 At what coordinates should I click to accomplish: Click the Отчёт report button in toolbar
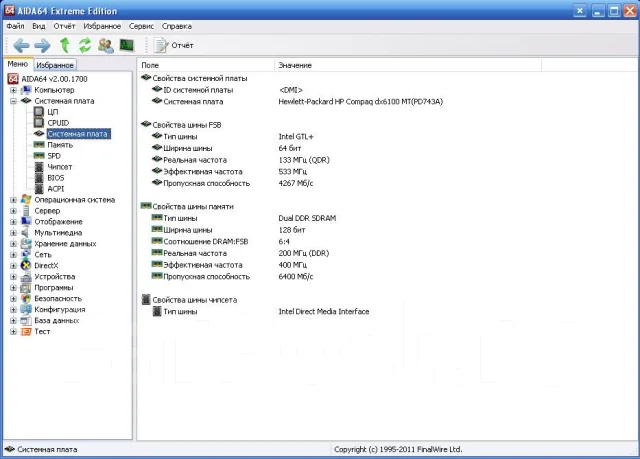pos(173,45)
